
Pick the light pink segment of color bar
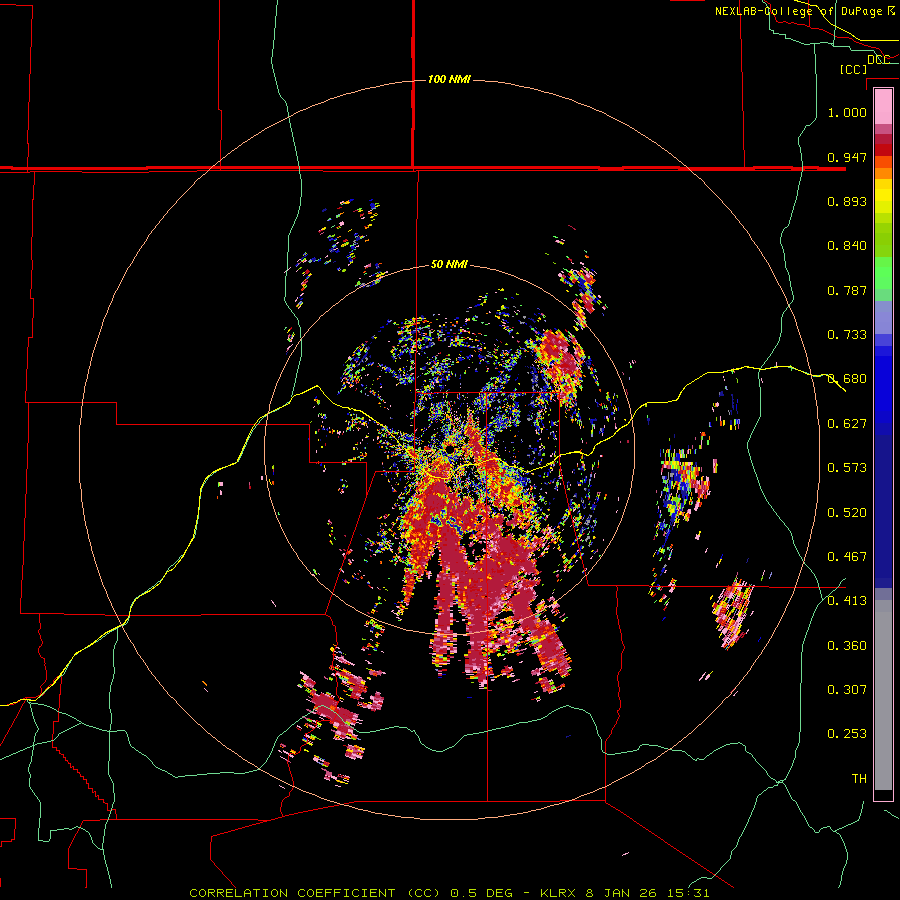[883, 107]
